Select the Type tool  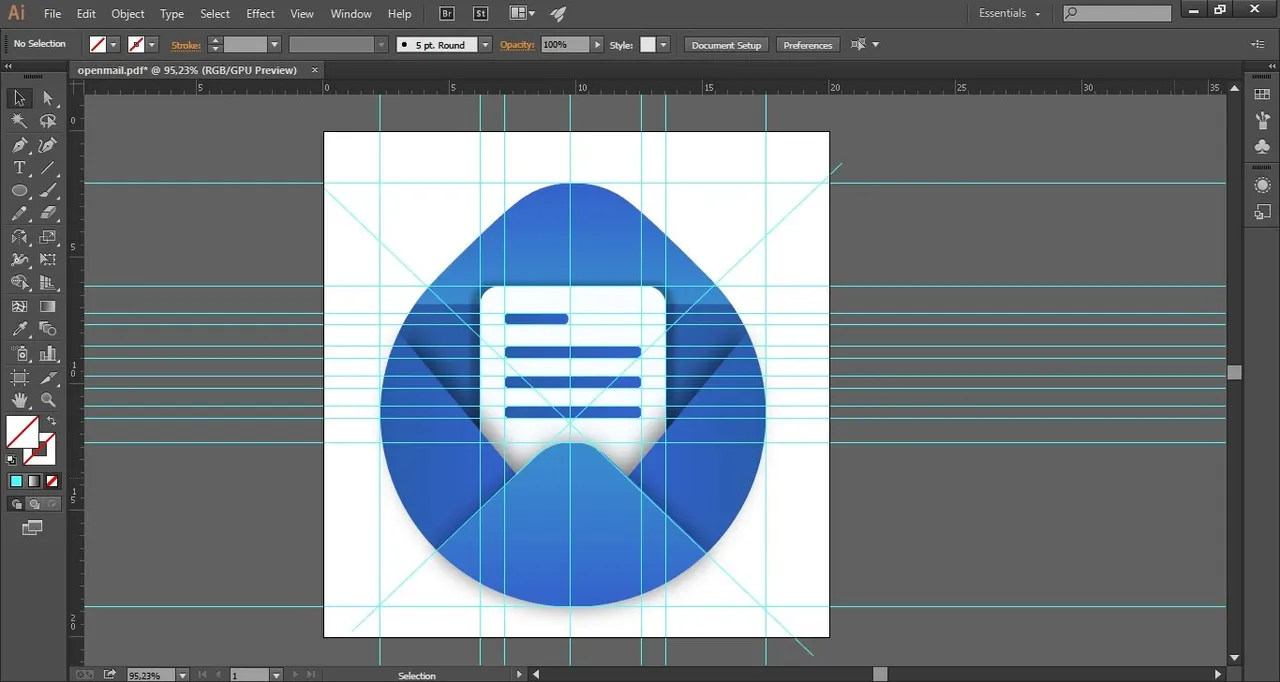coord(19,168)
